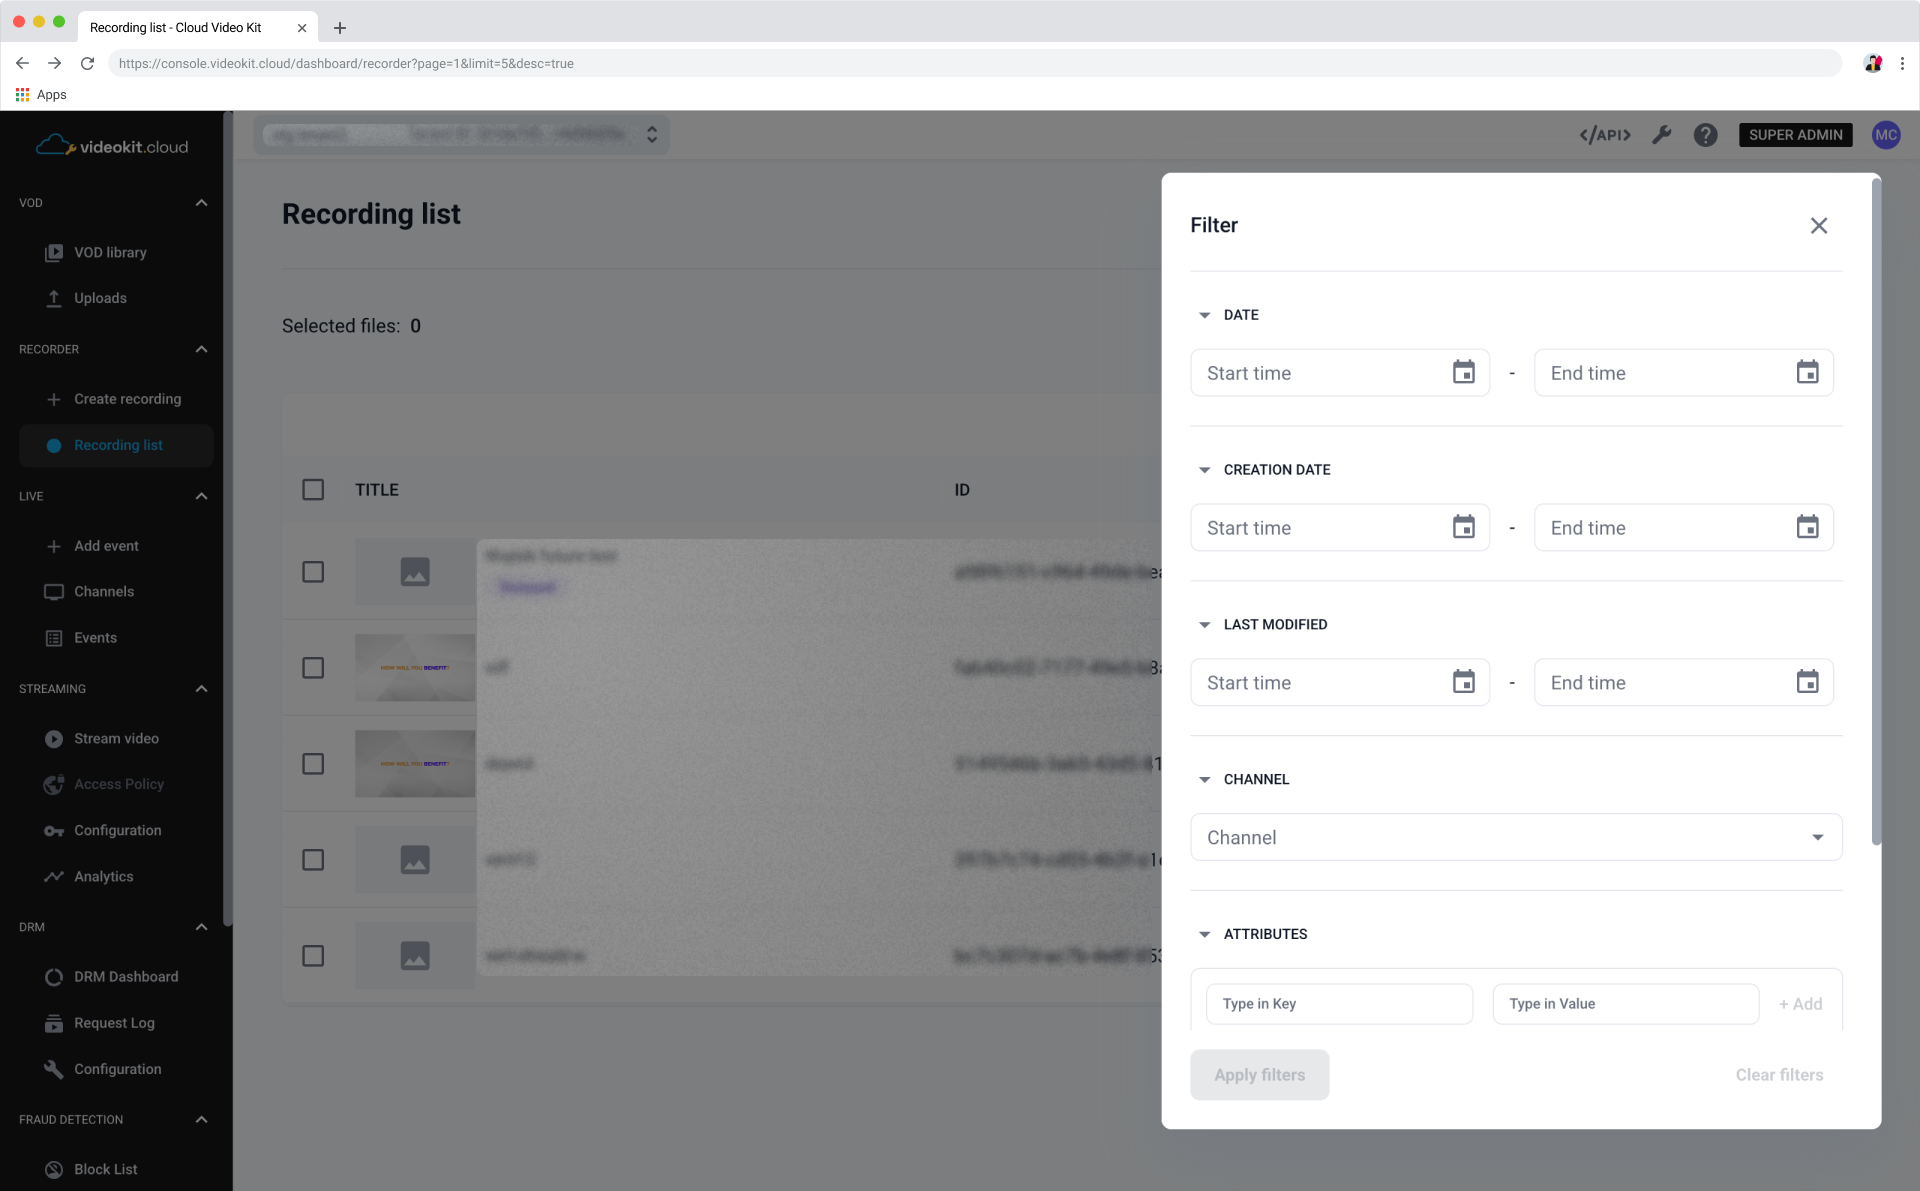This screenshot has height=1191, width=1920.
Task: Open the MC user avatar
Action: click(1886, 135)
